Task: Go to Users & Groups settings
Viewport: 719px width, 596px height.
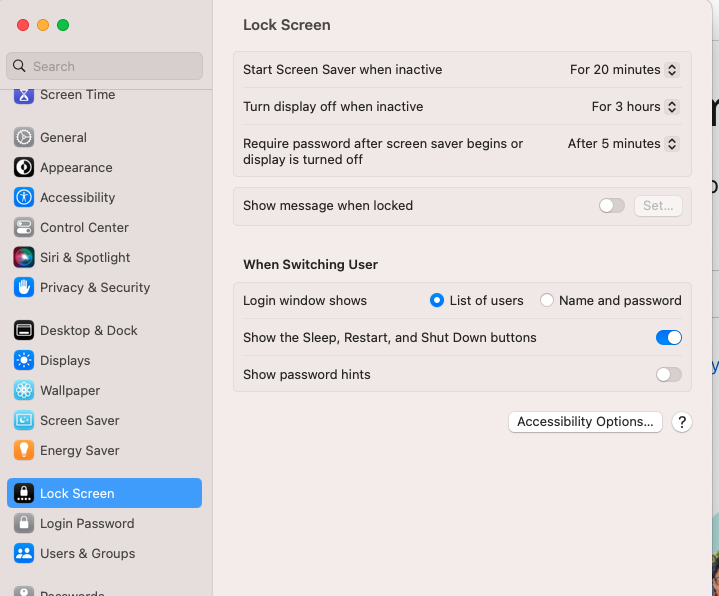Action: [x=87, y=554]
